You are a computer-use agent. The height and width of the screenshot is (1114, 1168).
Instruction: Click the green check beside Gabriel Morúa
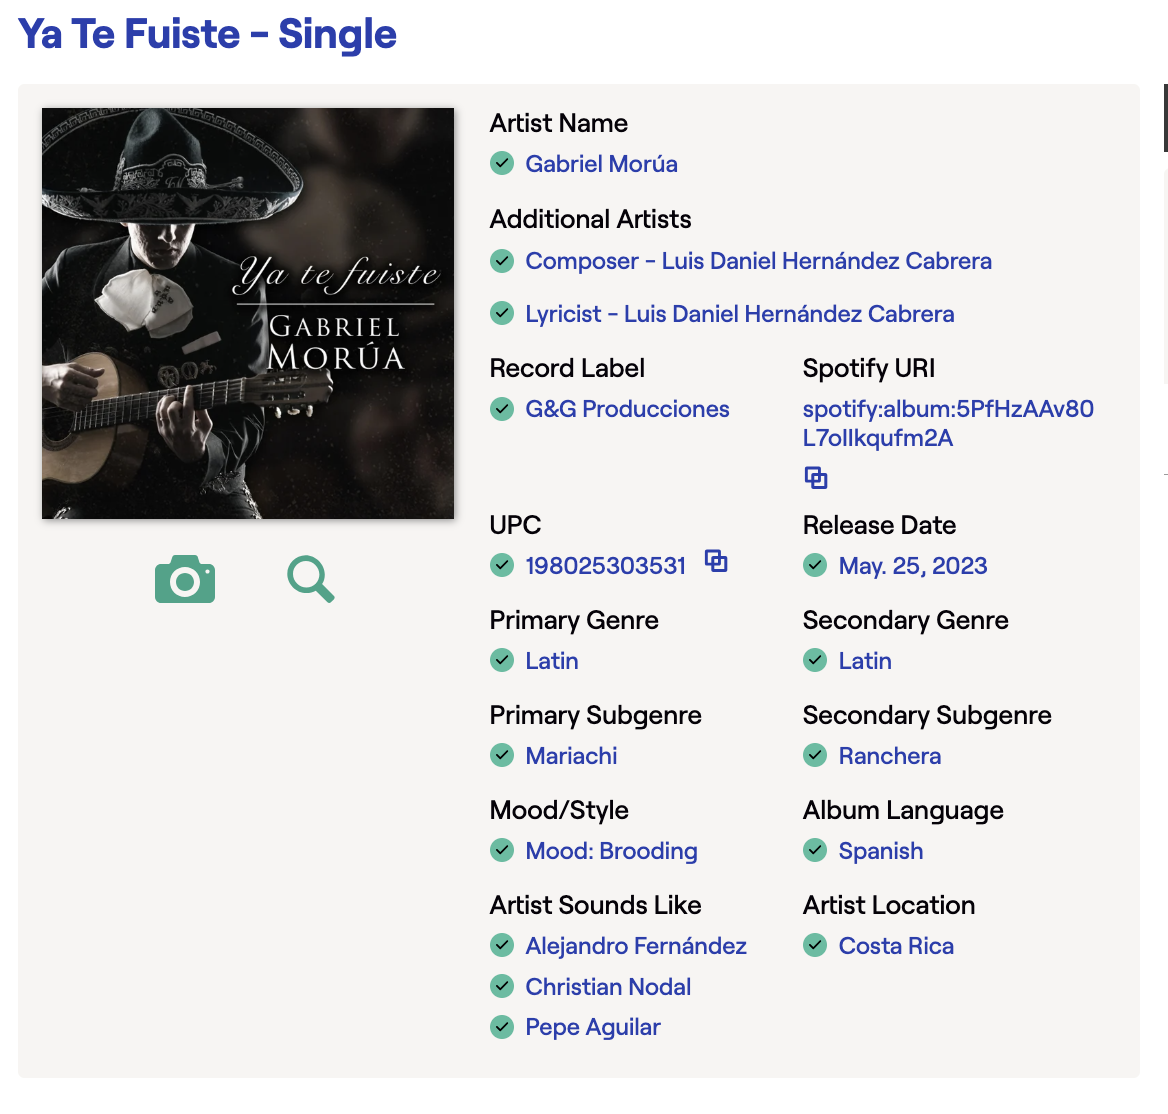coord(502,164)
